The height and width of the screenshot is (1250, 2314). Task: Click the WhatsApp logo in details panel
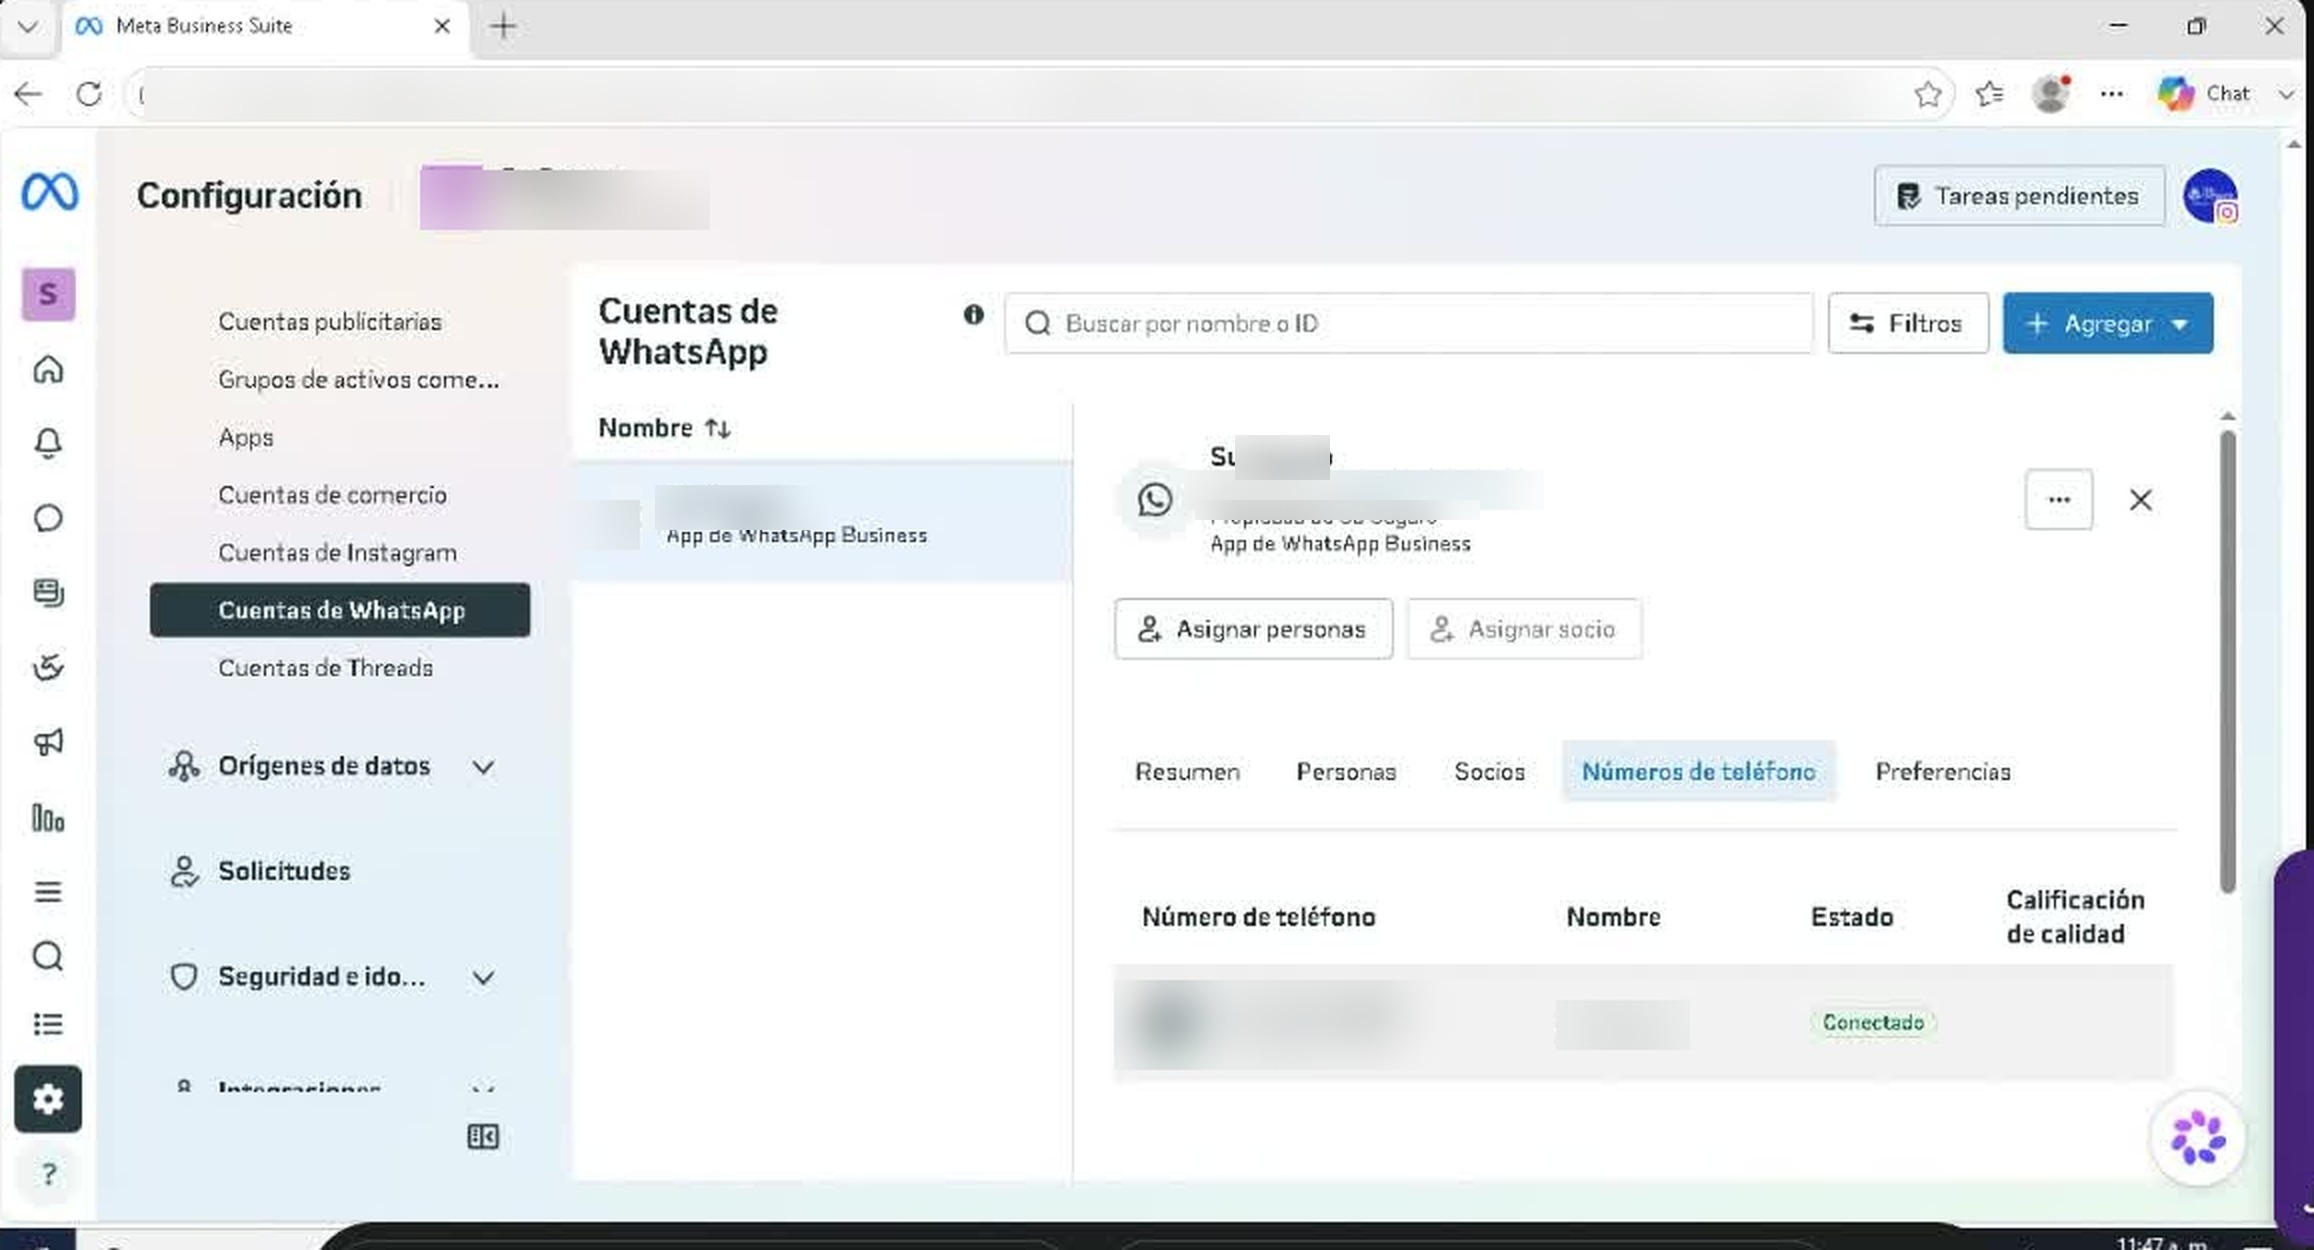(1154, 500)
